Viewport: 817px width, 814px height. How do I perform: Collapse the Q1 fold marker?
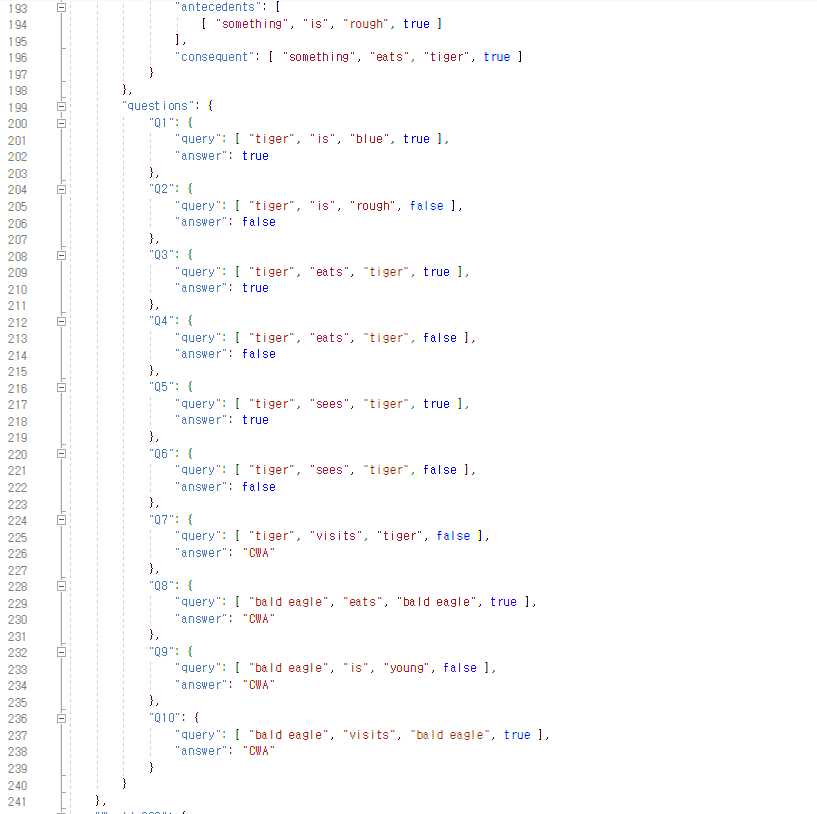[x=61, y=123]
